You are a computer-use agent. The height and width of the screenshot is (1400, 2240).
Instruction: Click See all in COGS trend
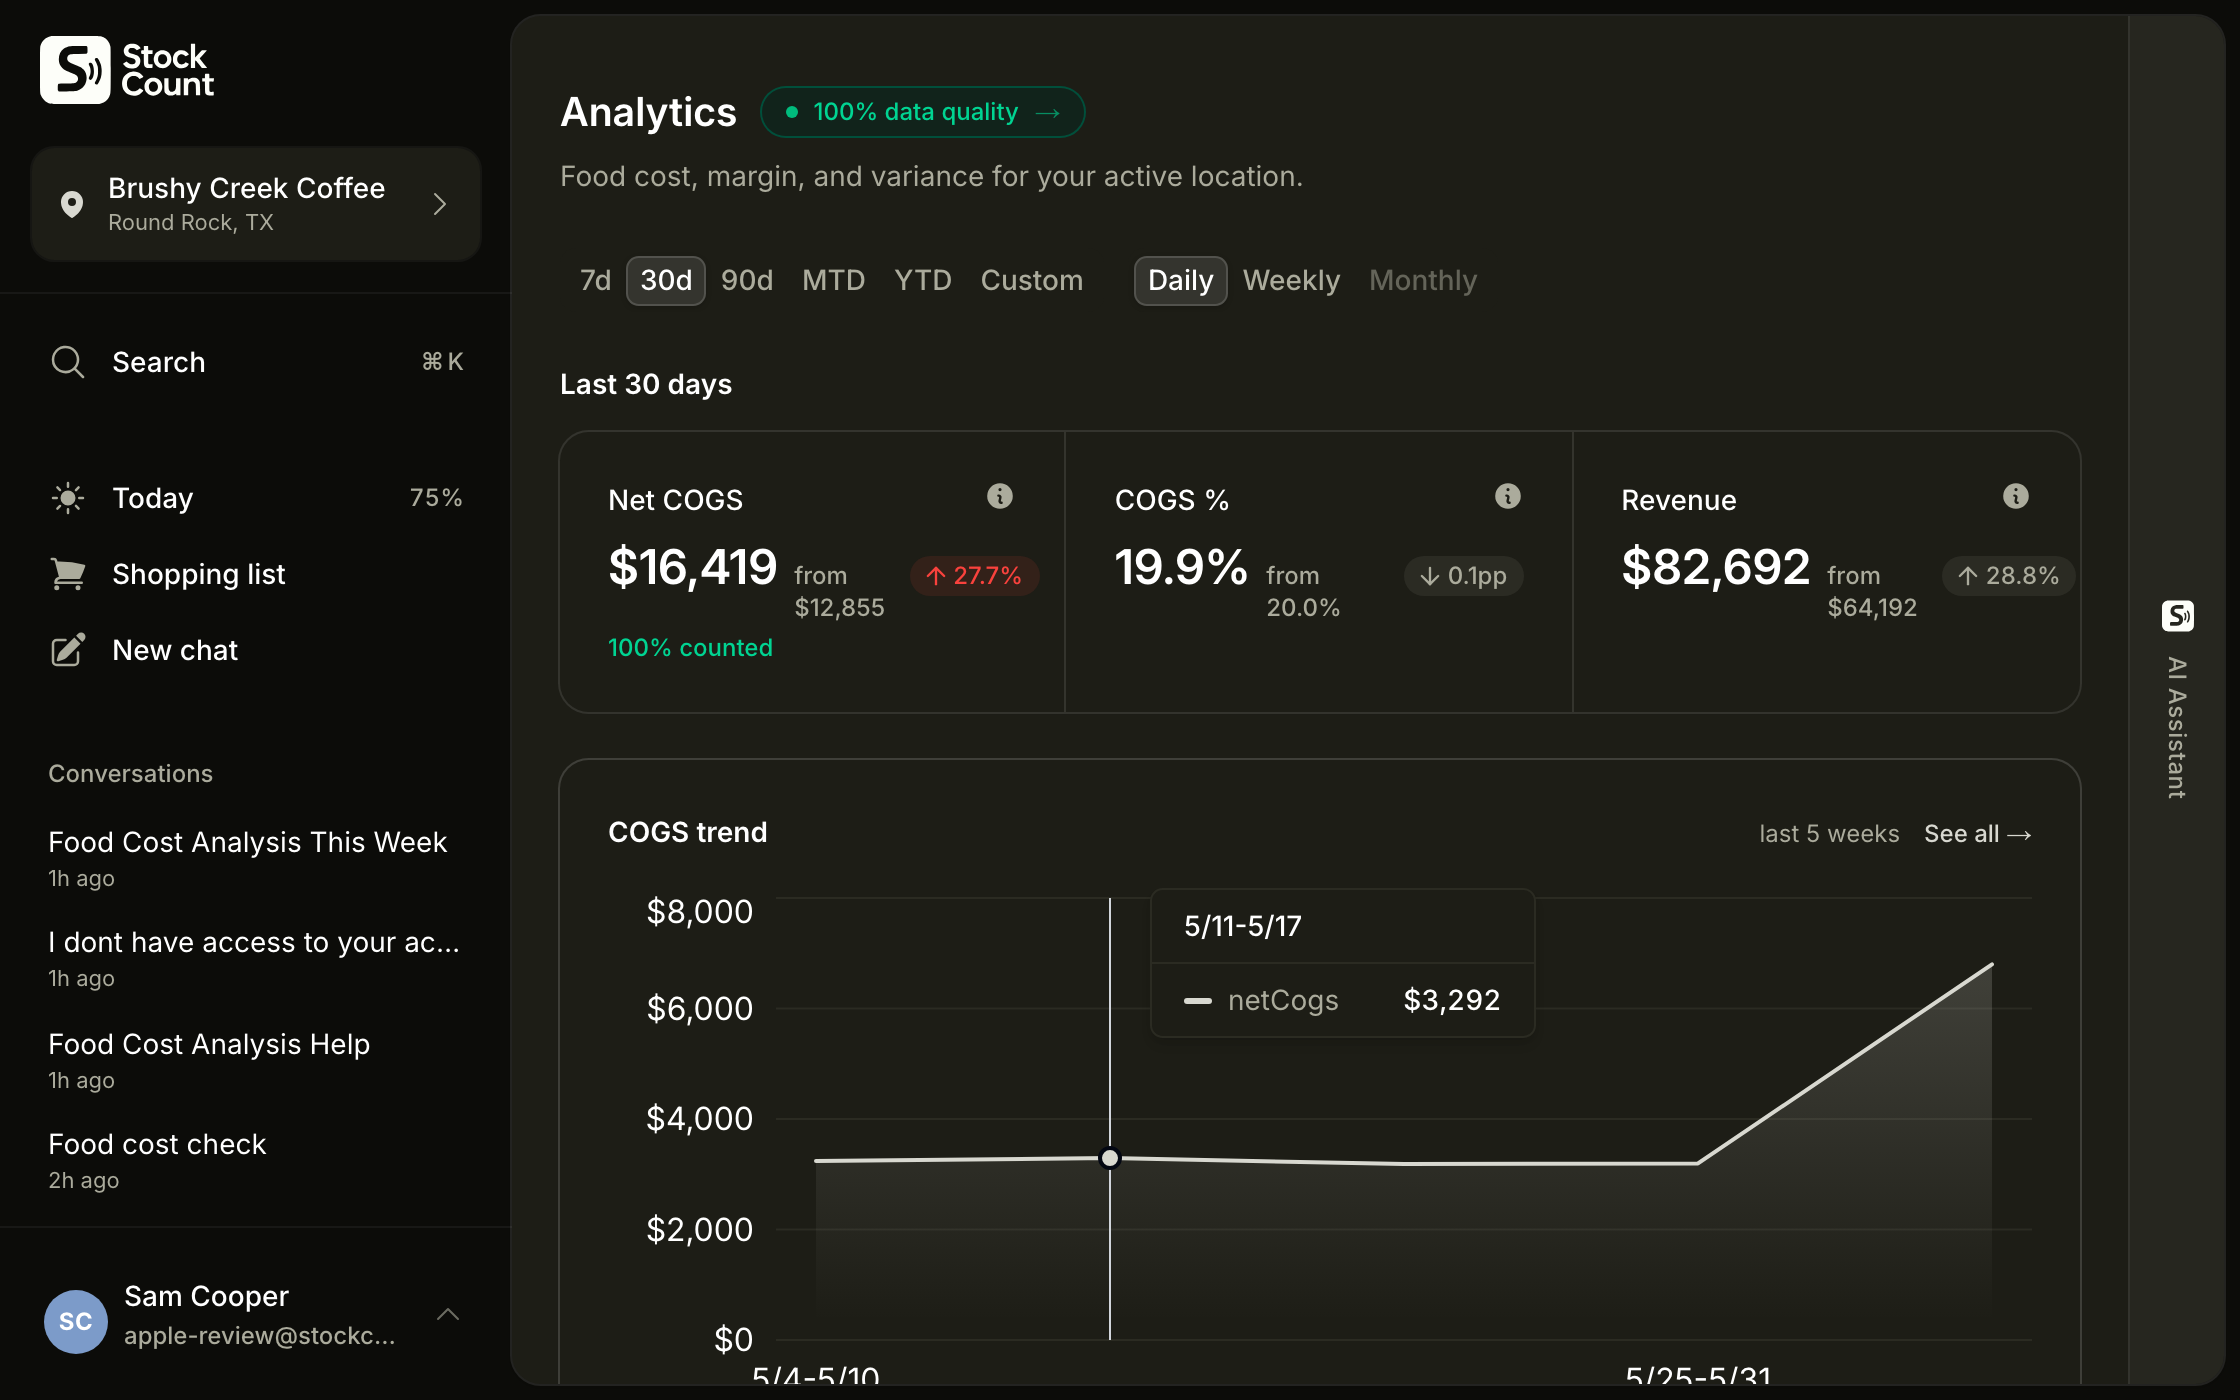[x=1977, y=834]
